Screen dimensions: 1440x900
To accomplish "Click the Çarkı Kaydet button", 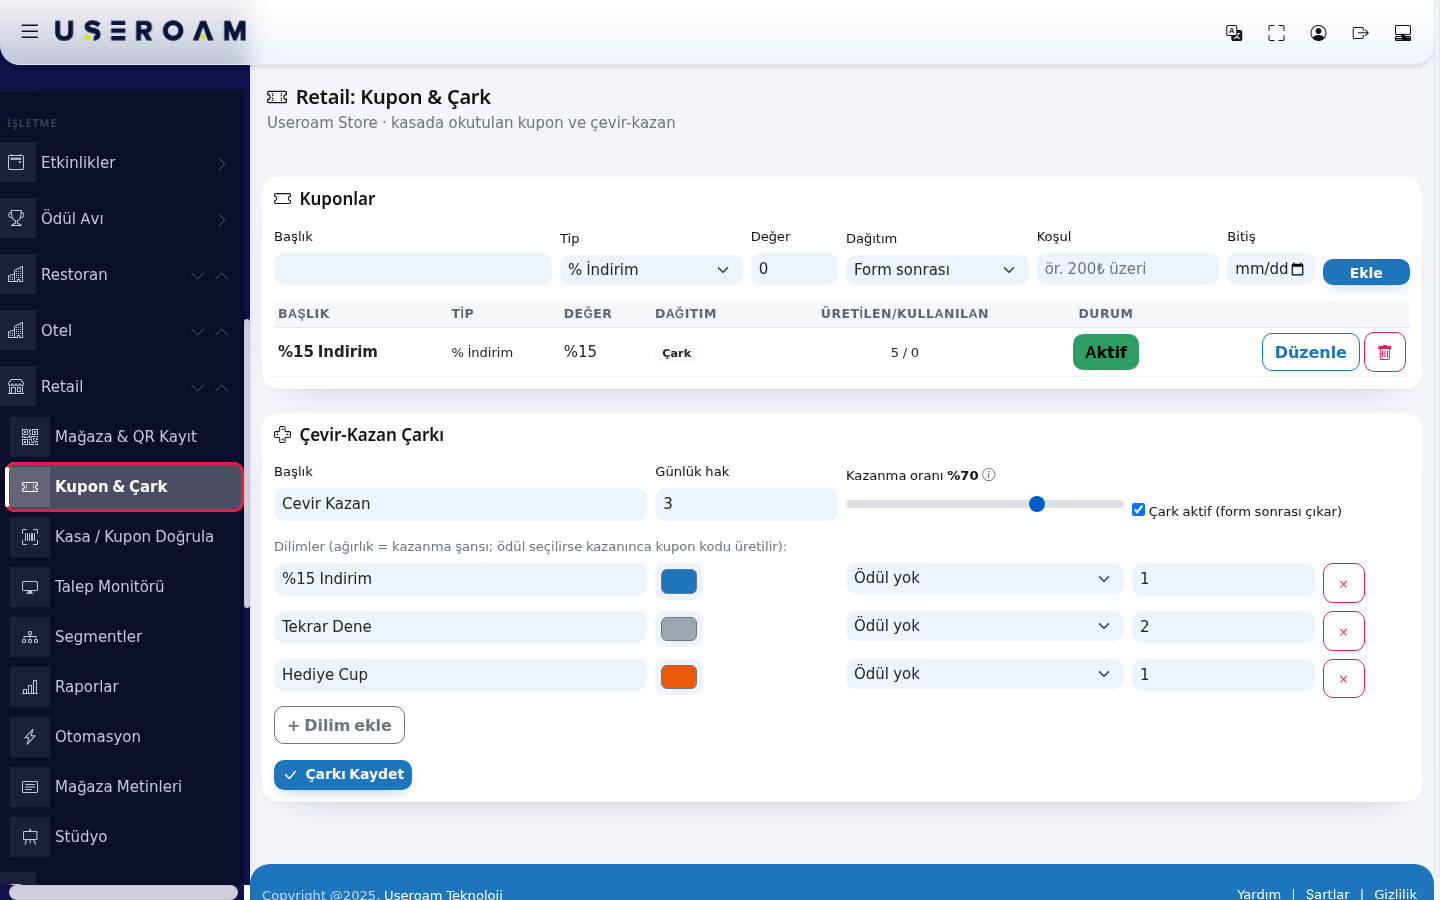I will [x=343, y=775].
